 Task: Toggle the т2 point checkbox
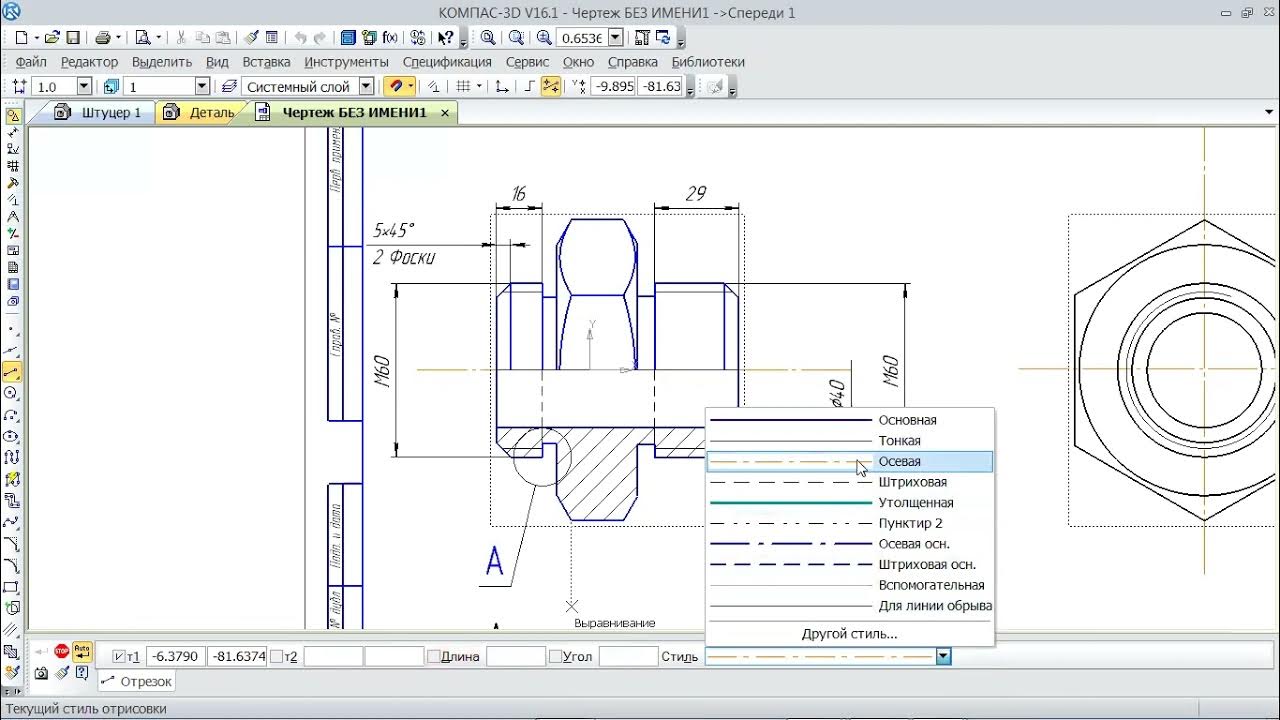277,657
